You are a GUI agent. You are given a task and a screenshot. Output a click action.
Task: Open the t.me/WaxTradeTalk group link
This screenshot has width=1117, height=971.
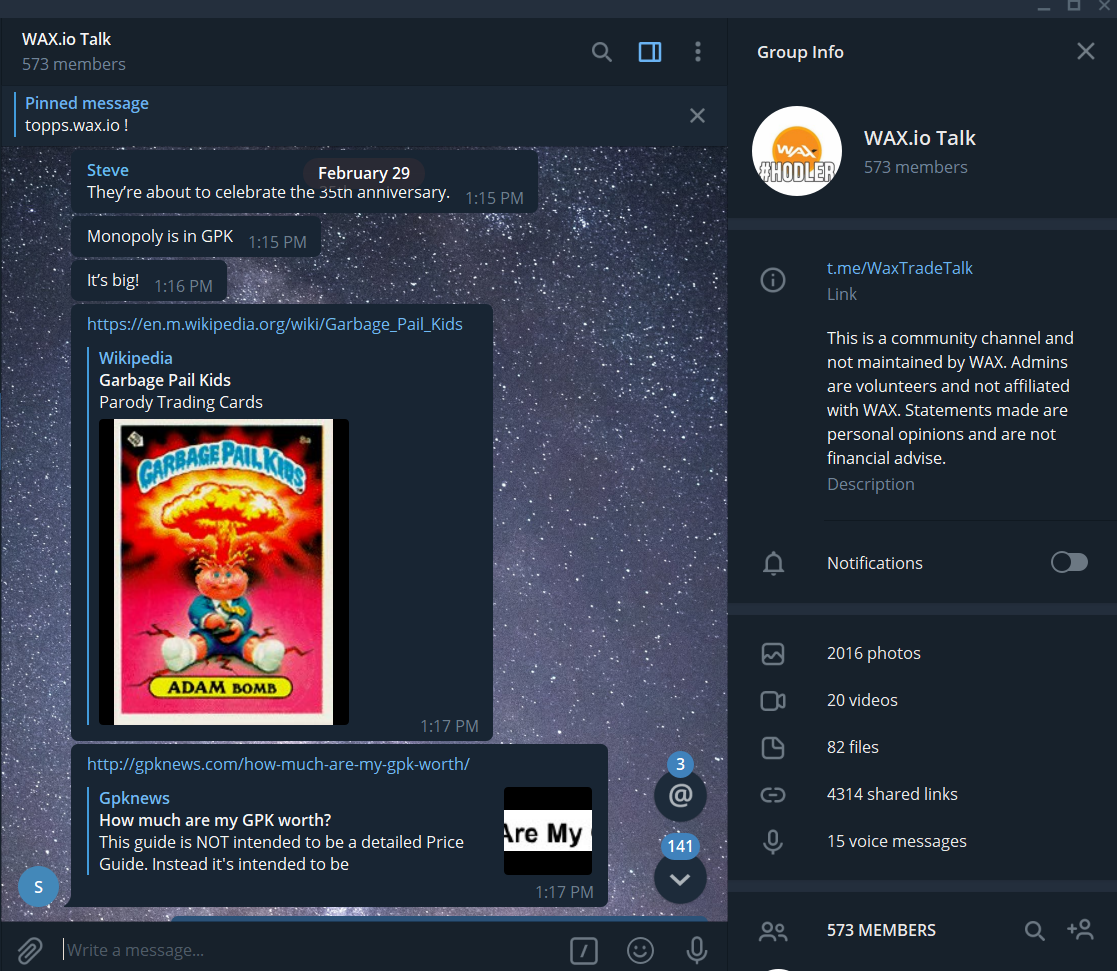[x=899, y=268]
